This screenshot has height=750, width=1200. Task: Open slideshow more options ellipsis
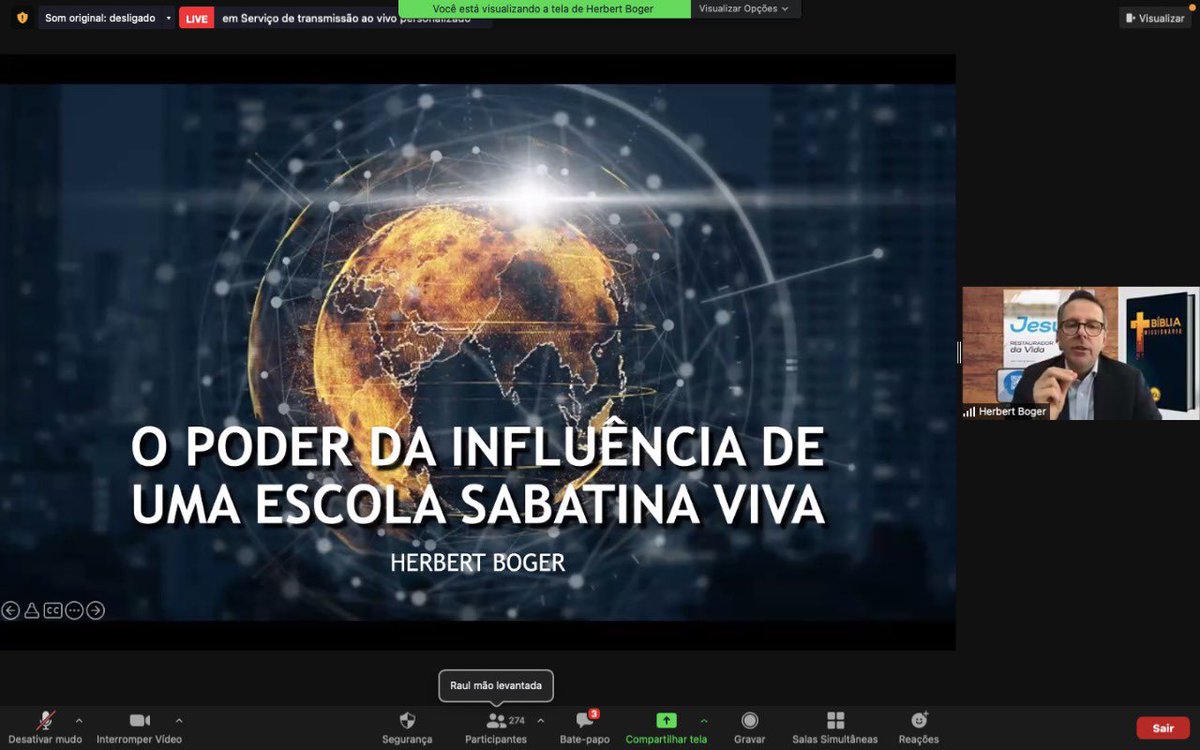74,610
